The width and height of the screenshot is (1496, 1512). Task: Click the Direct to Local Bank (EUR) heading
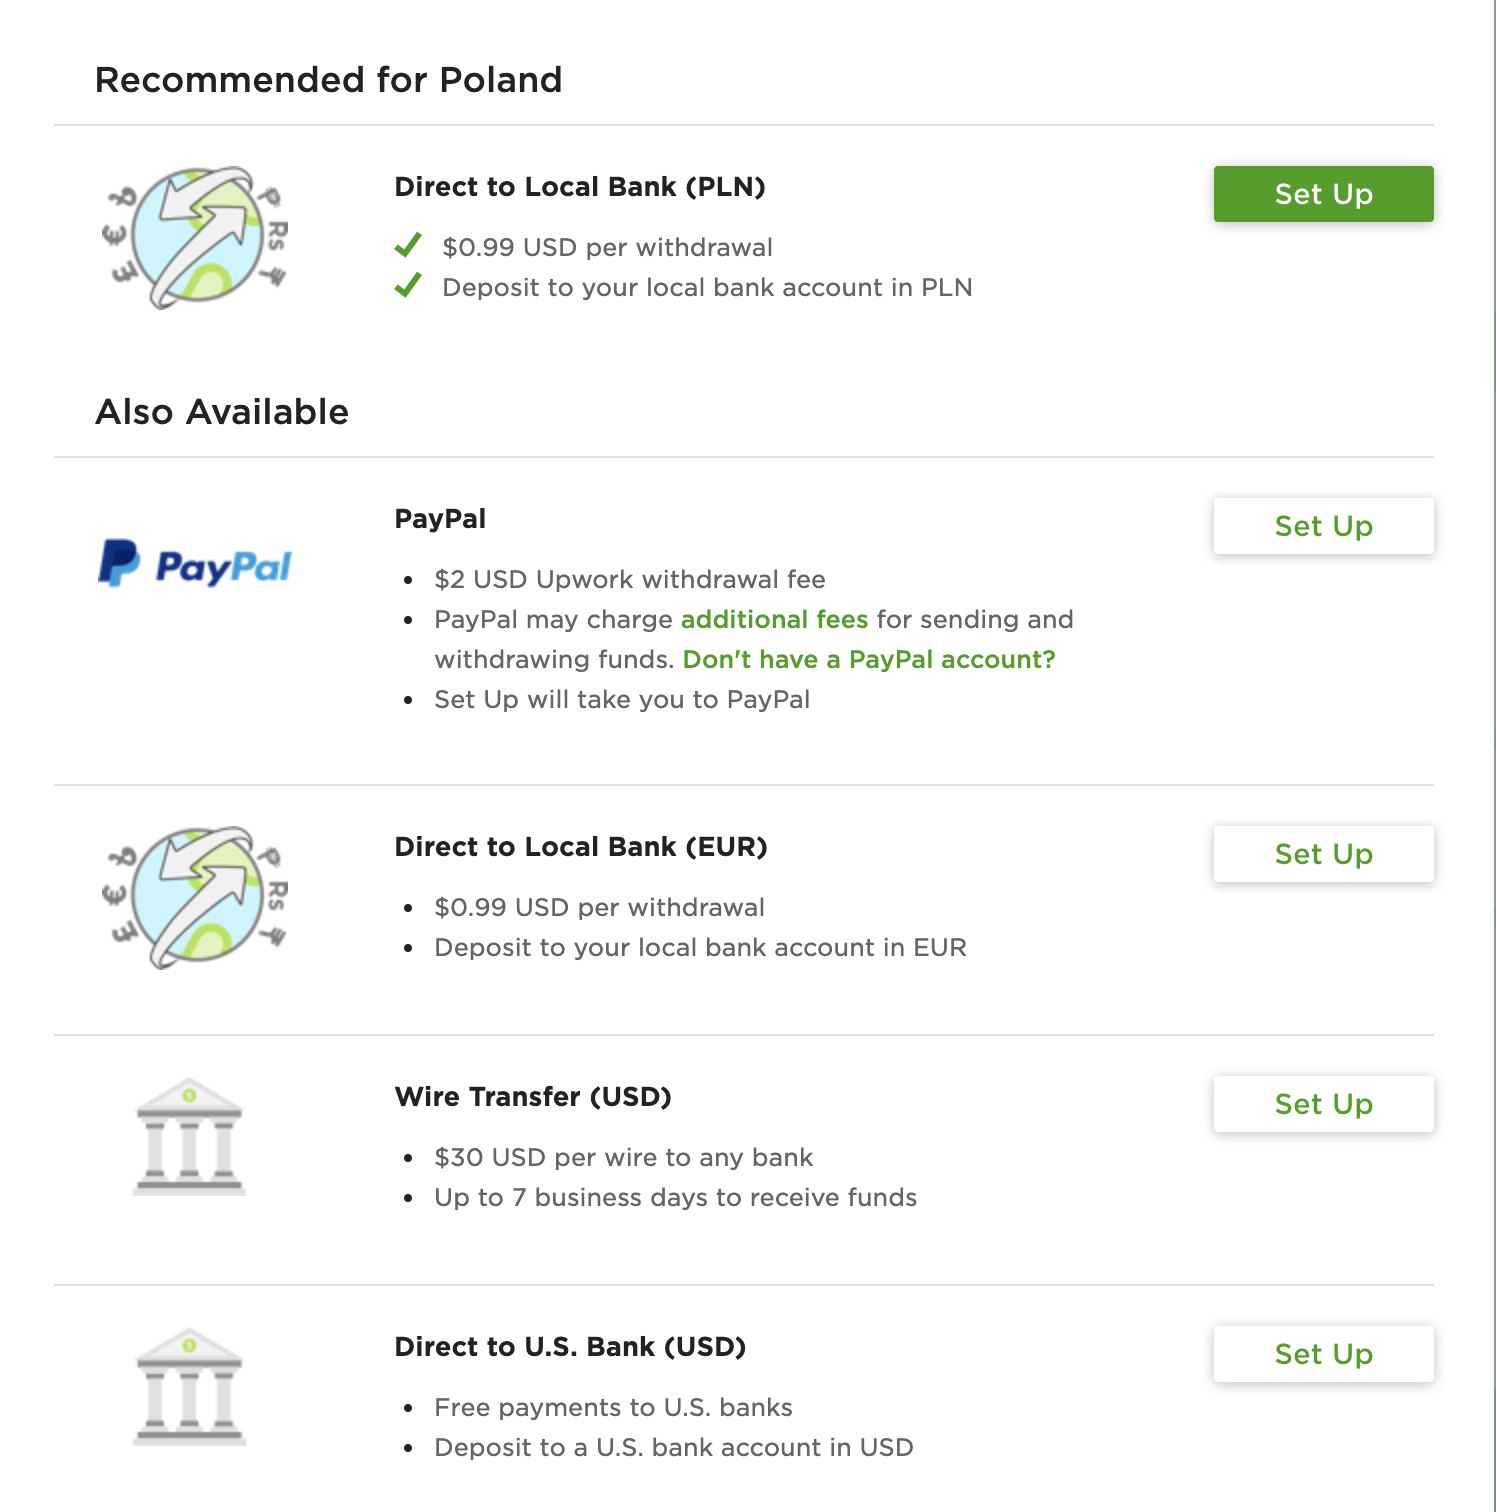581,847
